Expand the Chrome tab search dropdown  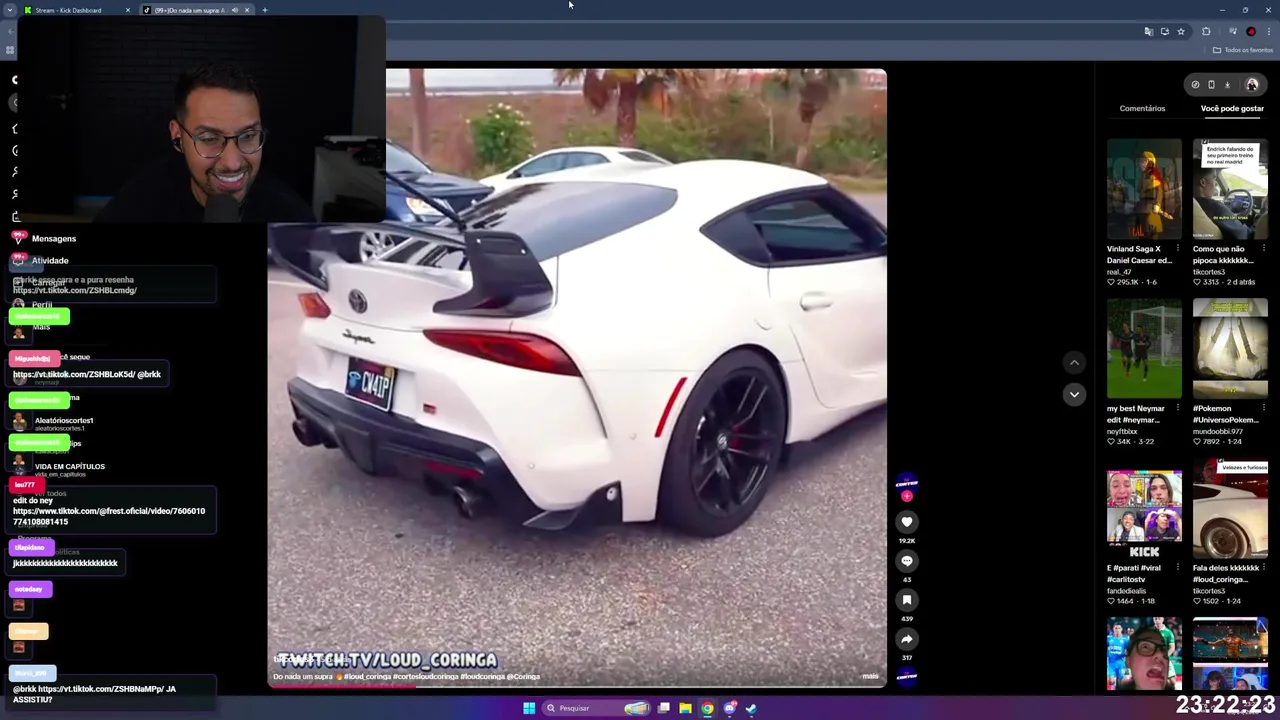(8, 10)
